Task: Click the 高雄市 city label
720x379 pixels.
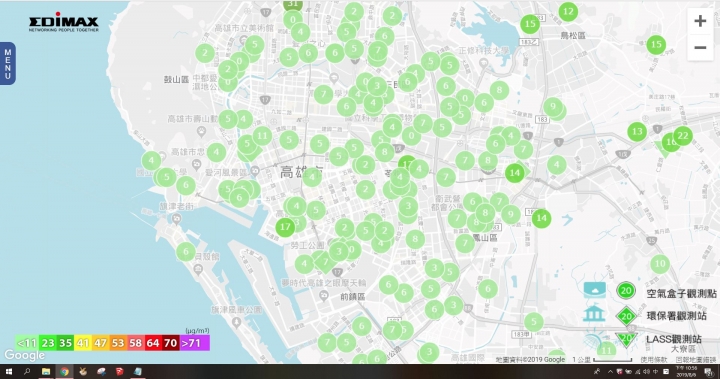Action: 301,172
